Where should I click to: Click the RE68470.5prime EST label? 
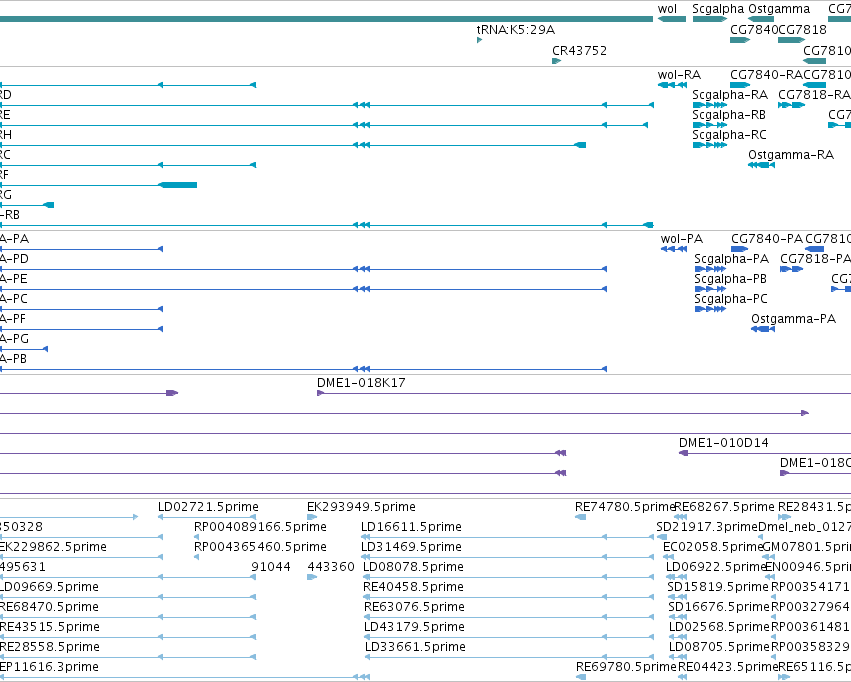coord(49,608)
